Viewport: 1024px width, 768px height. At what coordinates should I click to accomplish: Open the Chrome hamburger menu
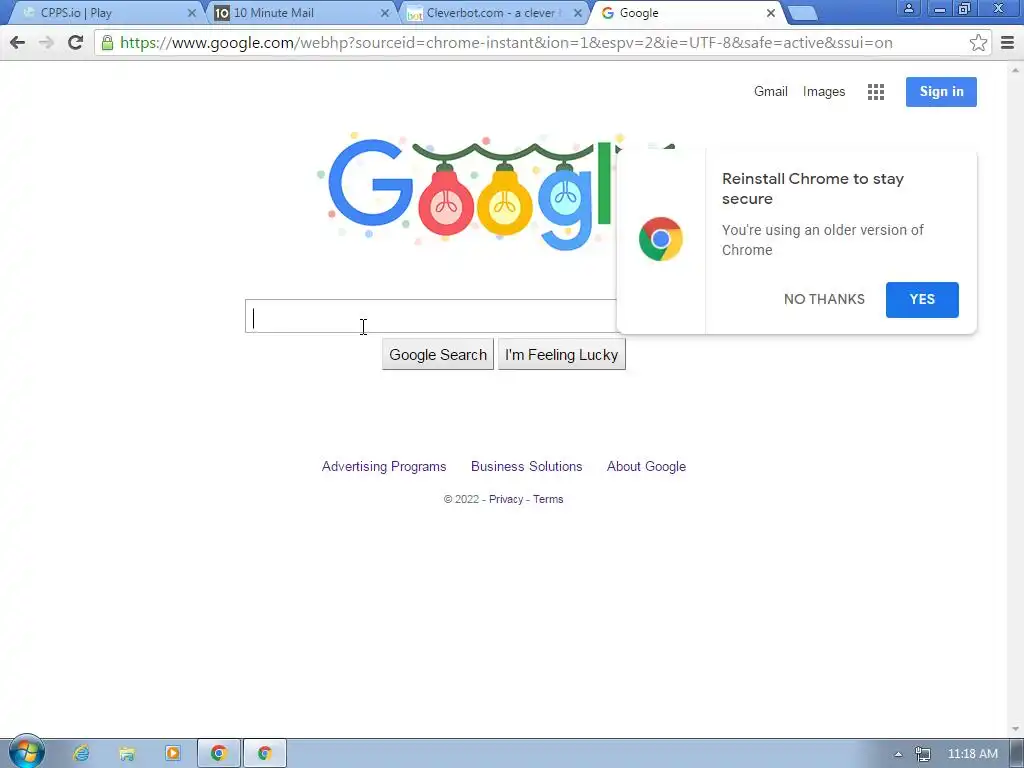pyautogui.click(x=1007, y=43)
